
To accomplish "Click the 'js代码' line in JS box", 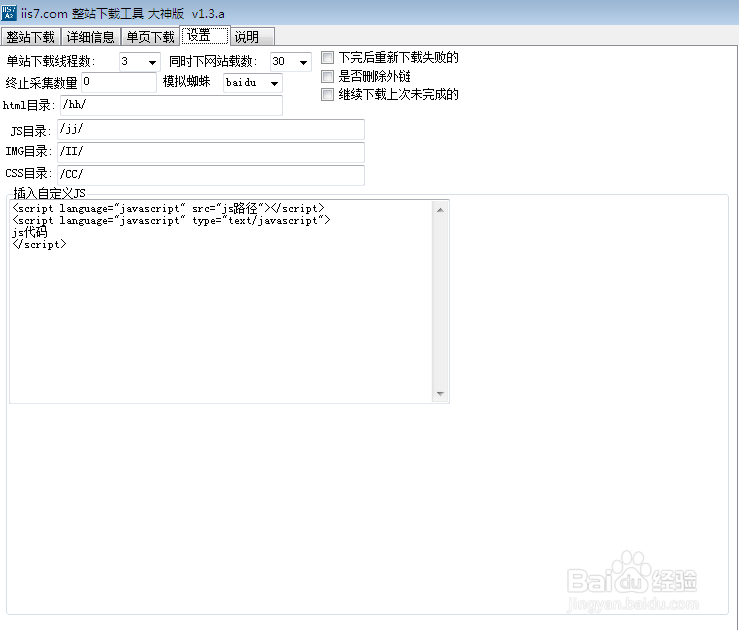I will pyautogui.click(x=30, y=232).
